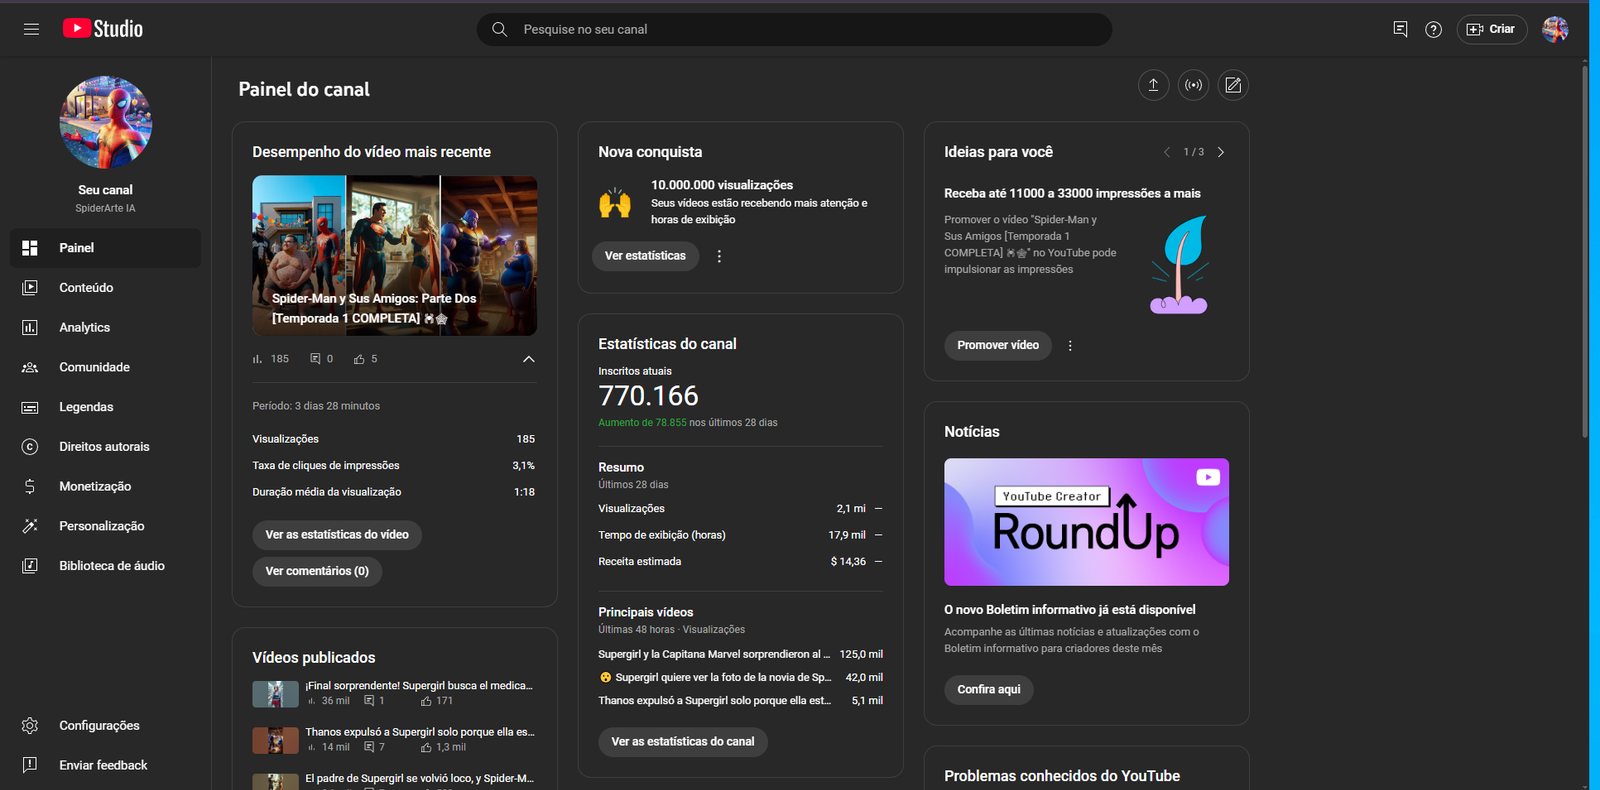The image size is (1600, 790).
Task: Open the account avatar menu
Action: (x=1555, y=29)
